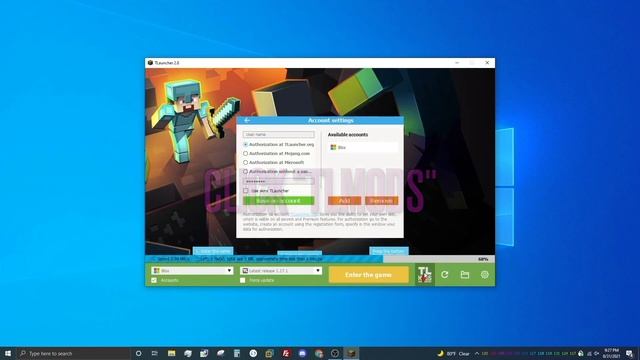Open launcher settings gear icon
Image resolution: width=640 pixels, height=360 pixels.
[484, 275]
